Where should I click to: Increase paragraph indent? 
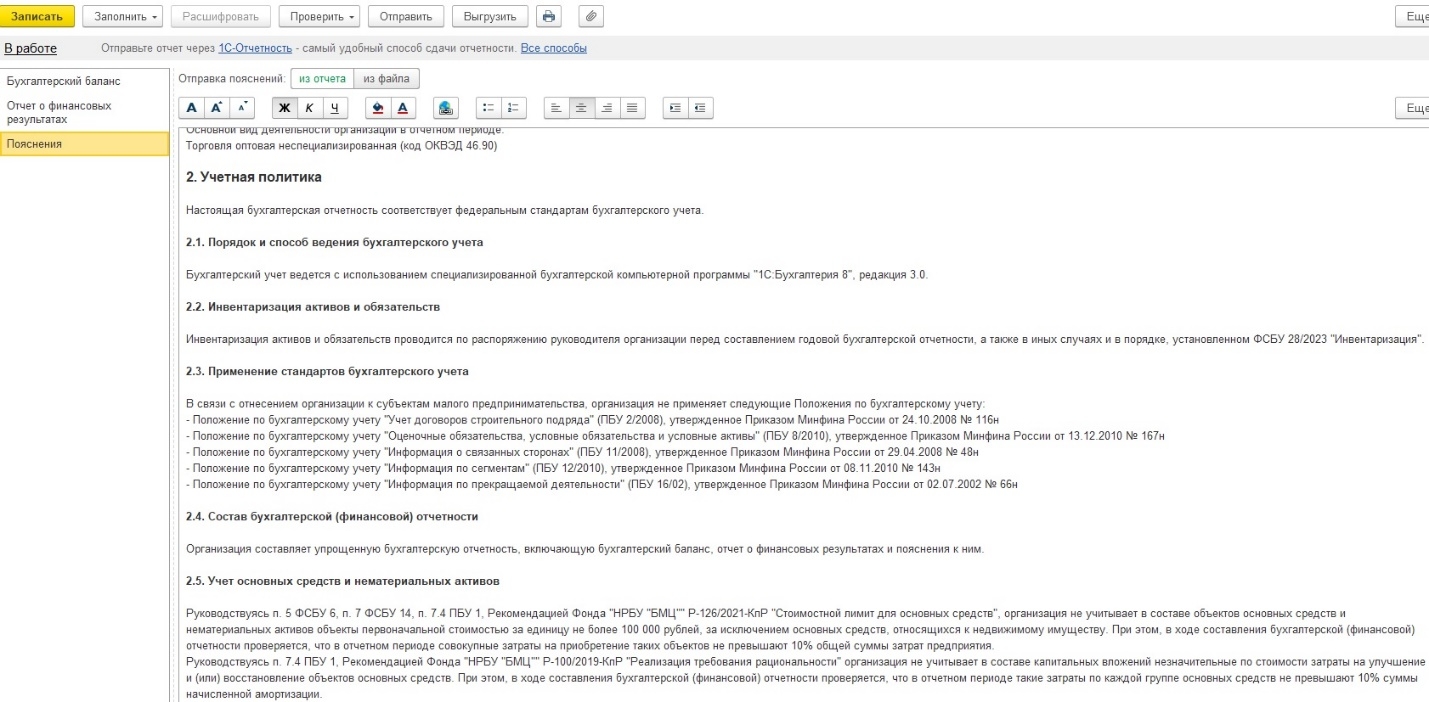click(x=677, y=108)
